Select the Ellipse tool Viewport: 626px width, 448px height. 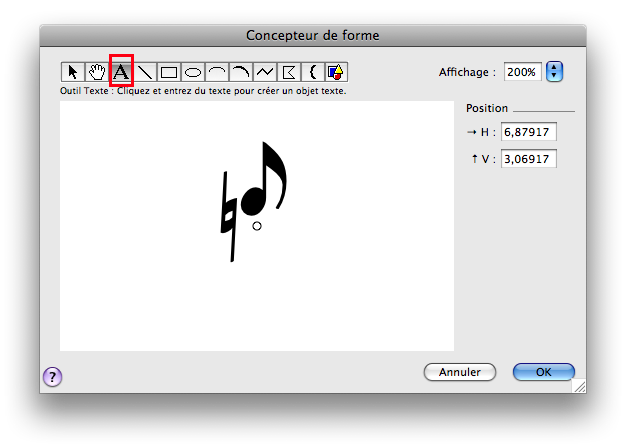click(x=193, y=72)
